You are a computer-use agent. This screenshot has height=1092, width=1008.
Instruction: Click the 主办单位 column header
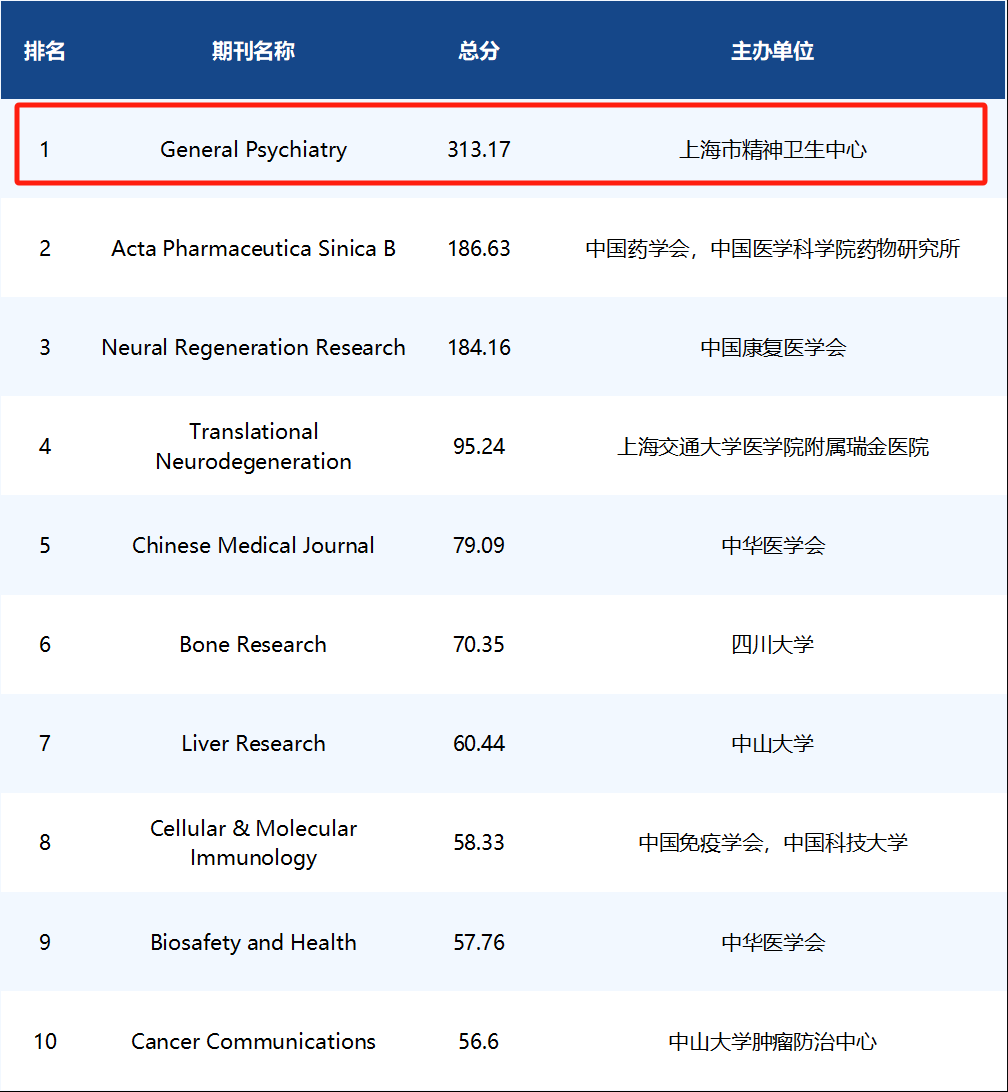click(773, 51)
